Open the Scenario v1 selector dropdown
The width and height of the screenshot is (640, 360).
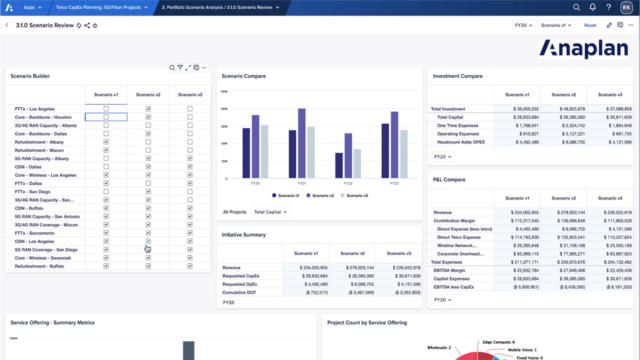(x=556, y=25)
